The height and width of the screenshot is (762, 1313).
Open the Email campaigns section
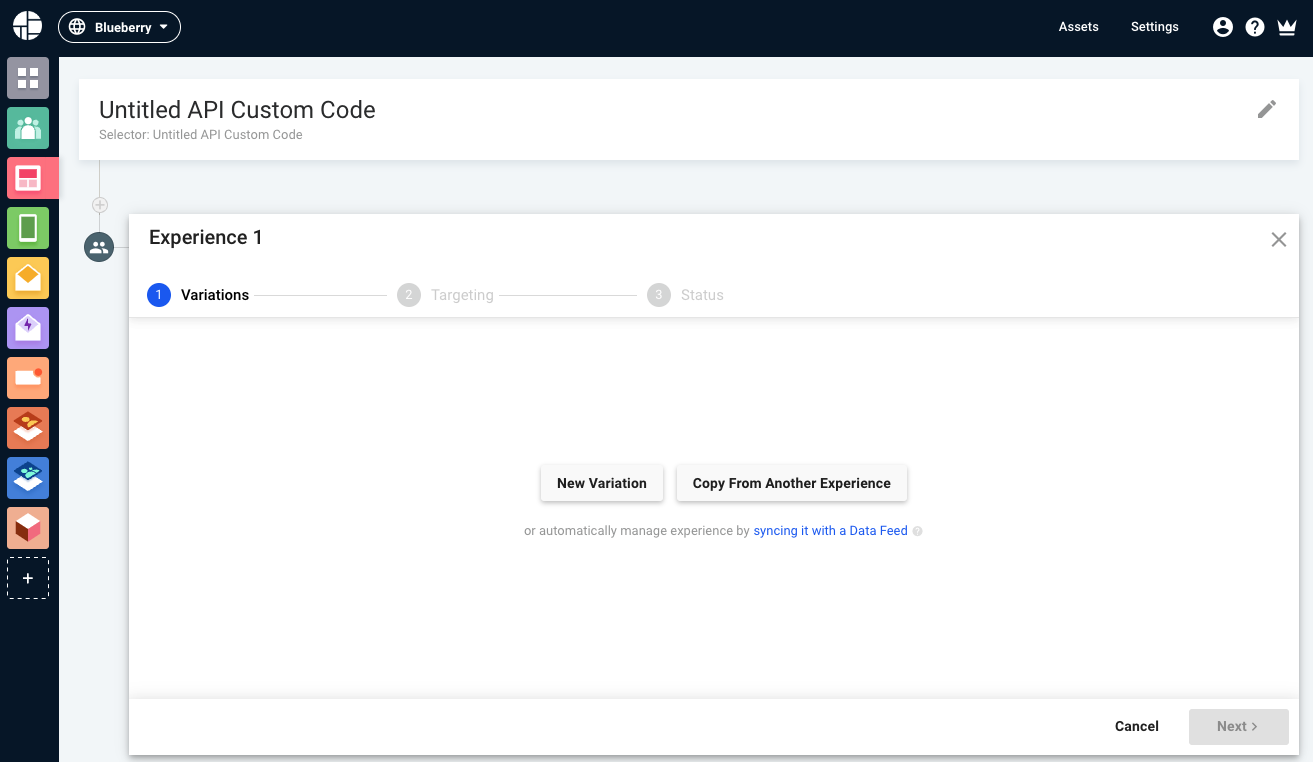[x=27, y=278]
